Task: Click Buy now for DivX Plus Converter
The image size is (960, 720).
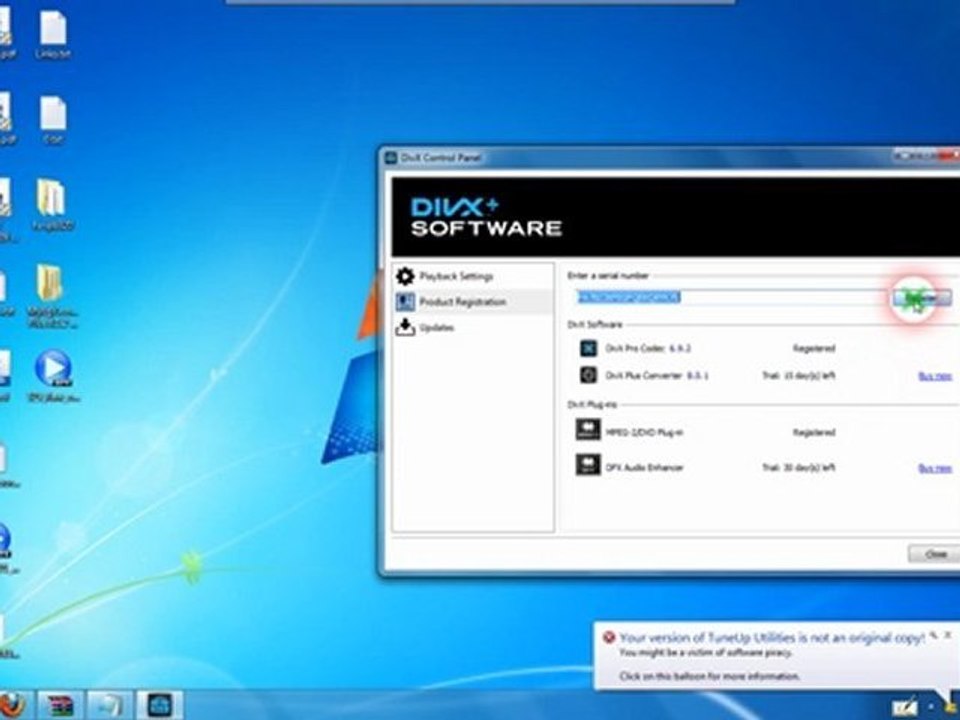Action: coord(935,376)
